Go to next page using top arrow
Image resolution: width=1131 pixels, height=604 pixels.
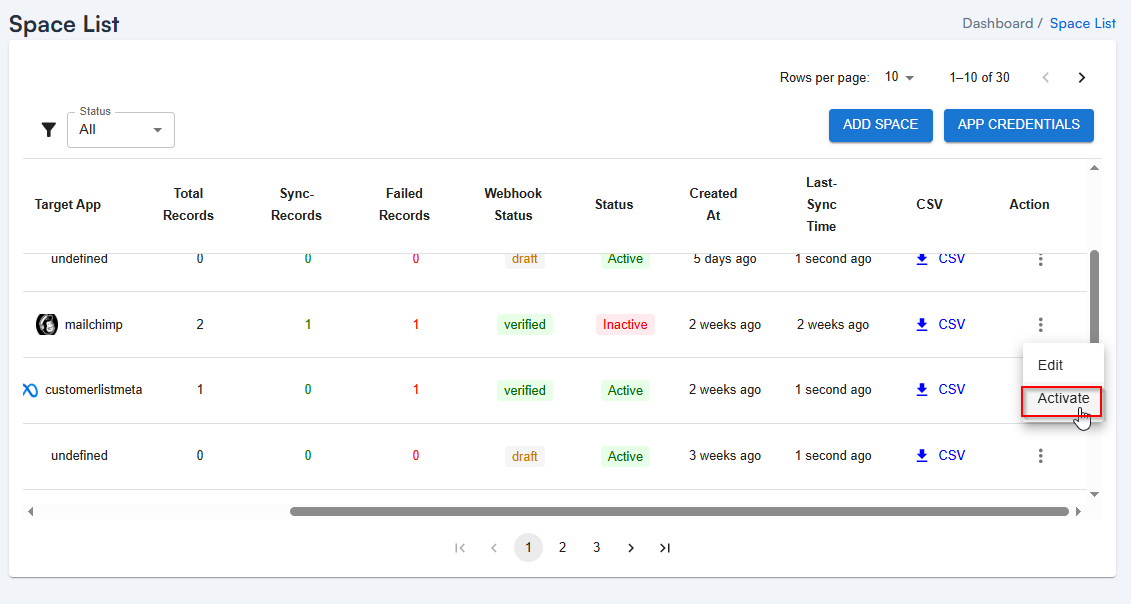click(x=1081, y=77)
